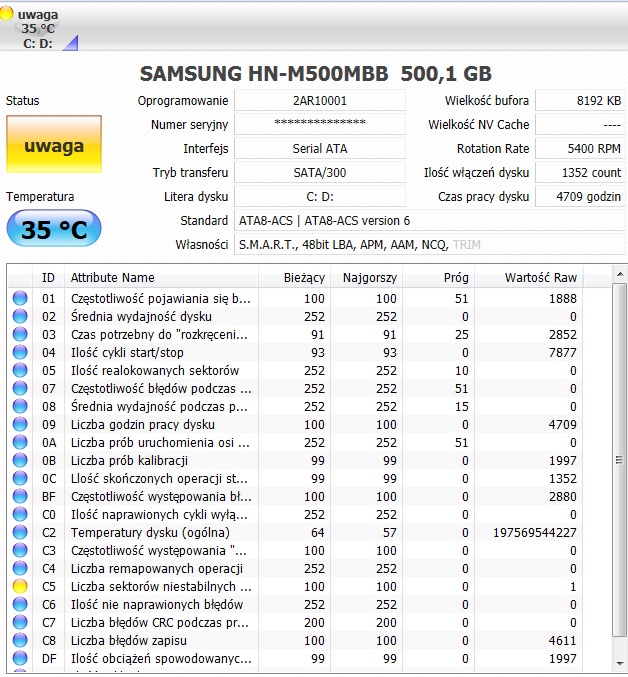The image size is (628, 677).
Task: Click the vertical scrollbar thumb of the list
Action: [619, 459]
